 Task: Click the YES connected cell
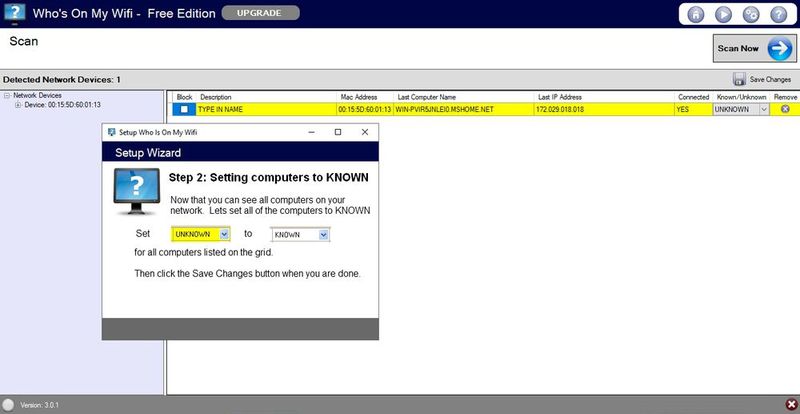pos(693,109)
